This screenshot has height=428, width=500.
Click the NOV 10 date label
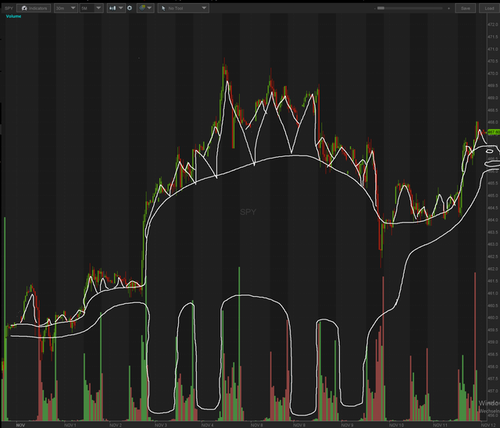[396, 425]
